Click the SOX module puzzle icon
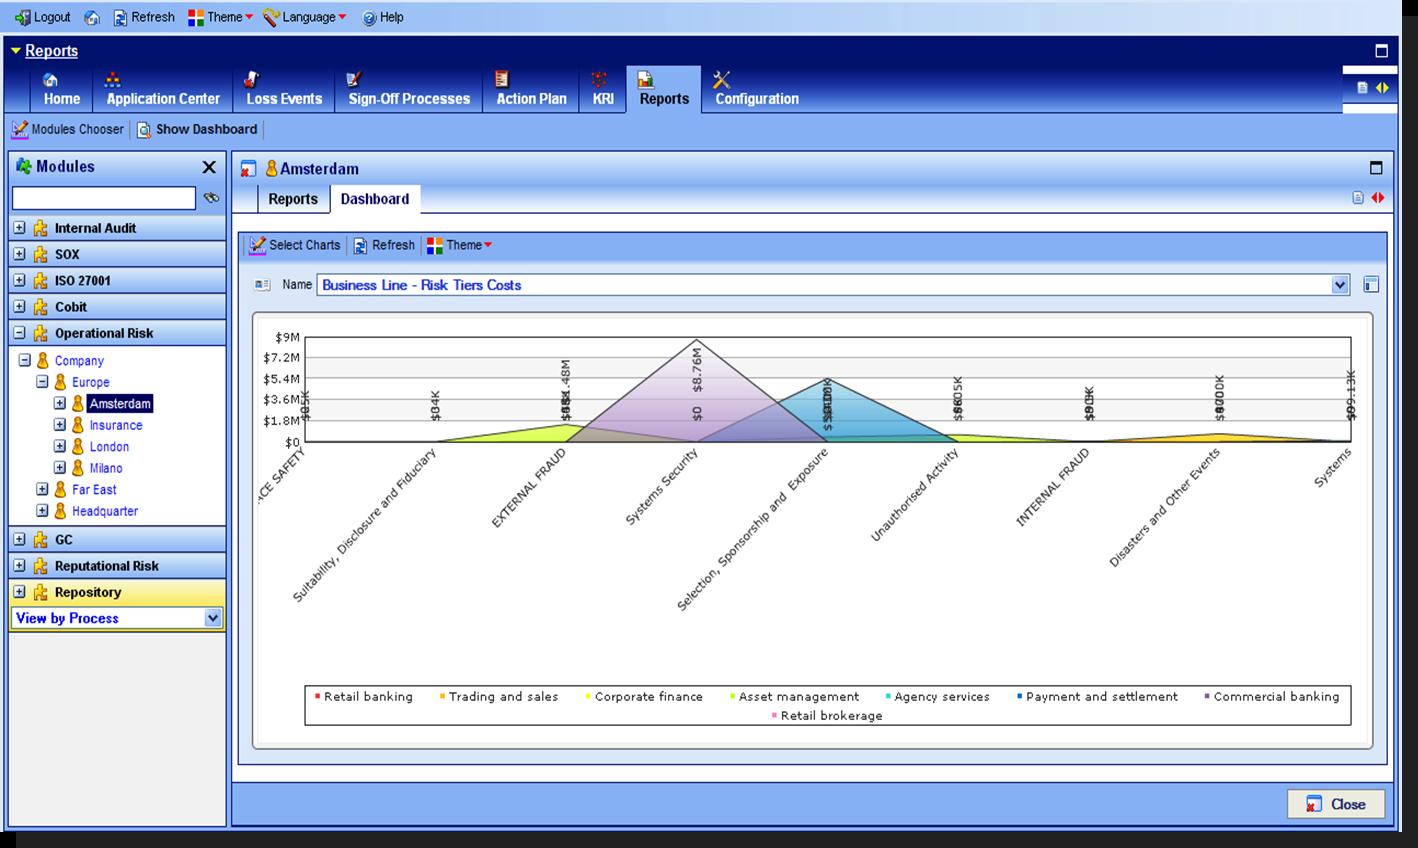1418x848 pixels. 40,254
